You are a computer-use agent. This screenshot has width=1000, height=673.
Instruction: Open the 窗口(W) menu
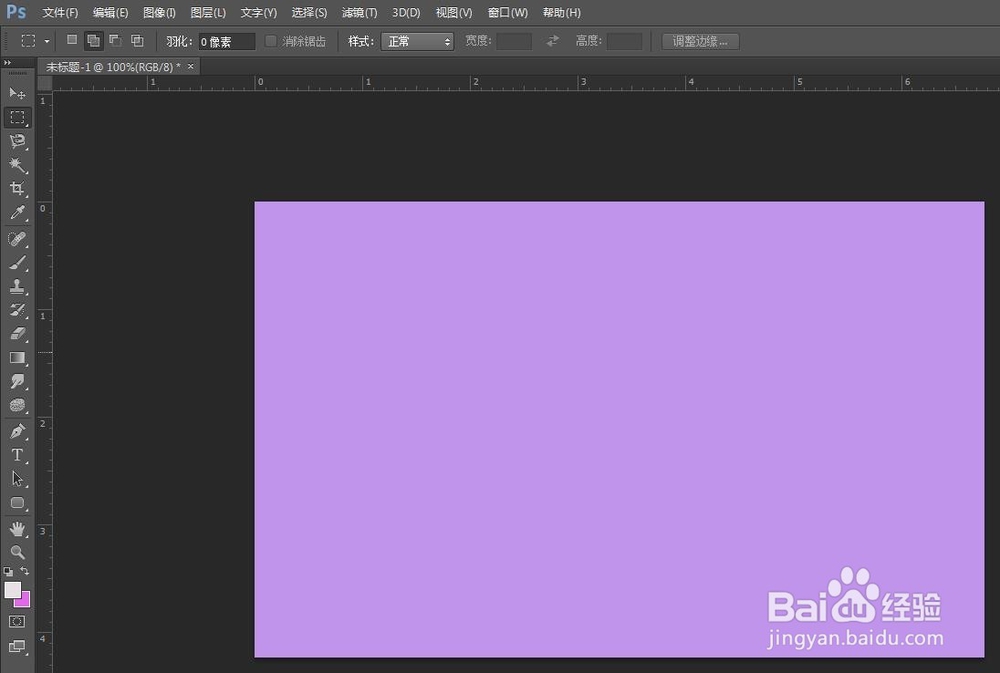[508, 13]
